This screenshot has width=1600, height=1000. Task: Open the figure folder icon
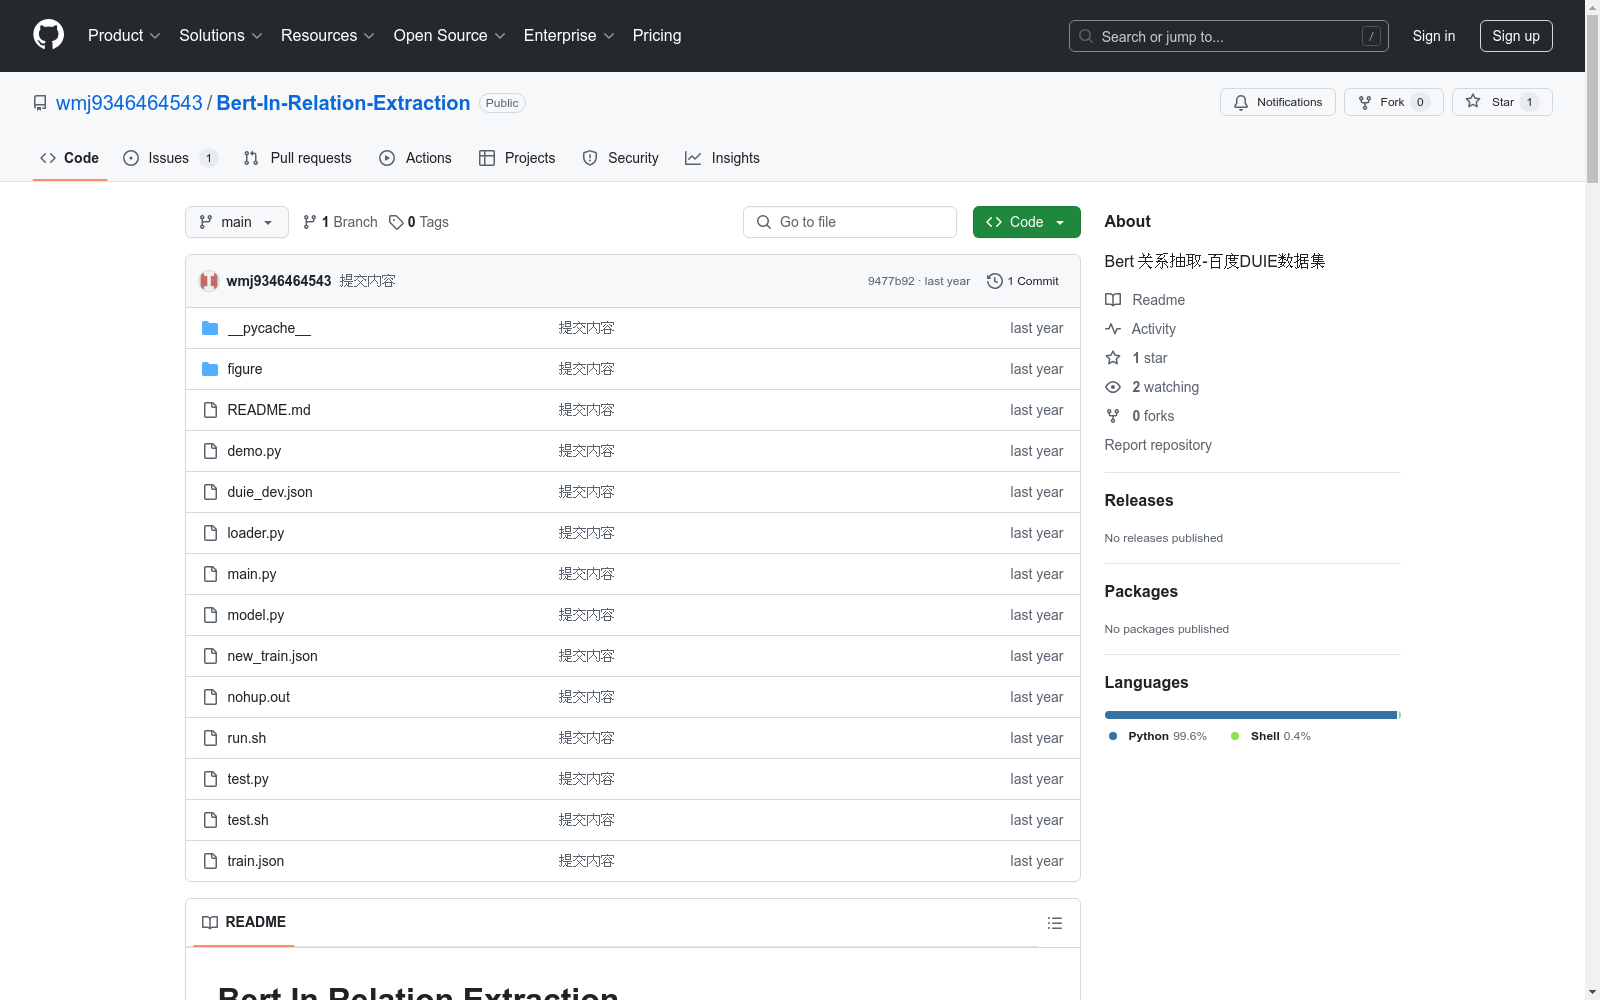210,369
